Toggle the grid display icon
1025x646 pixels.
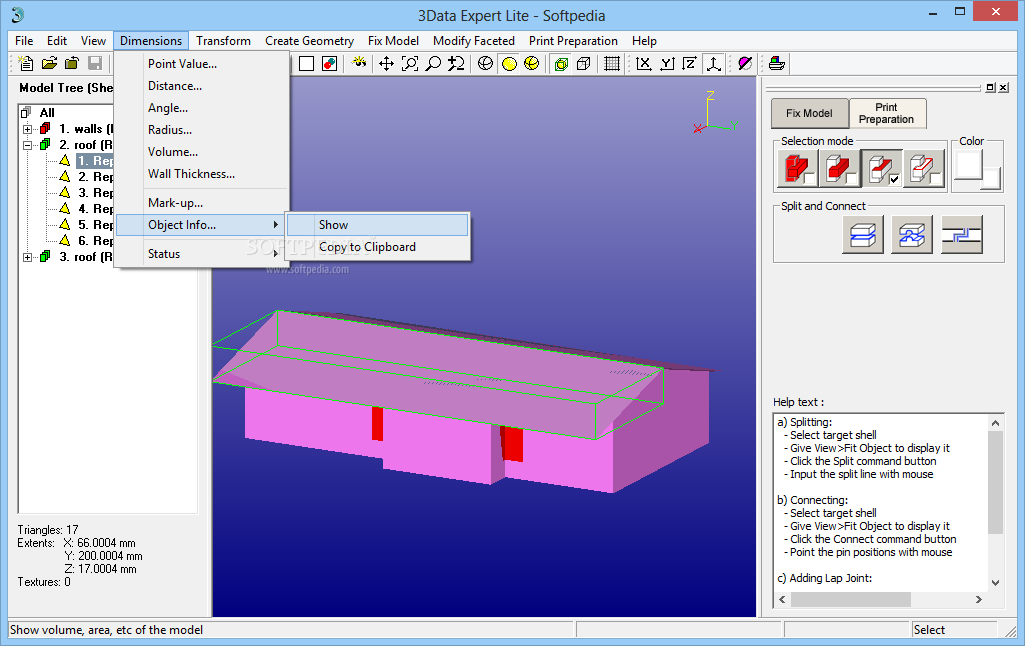(x=612, y=63)
